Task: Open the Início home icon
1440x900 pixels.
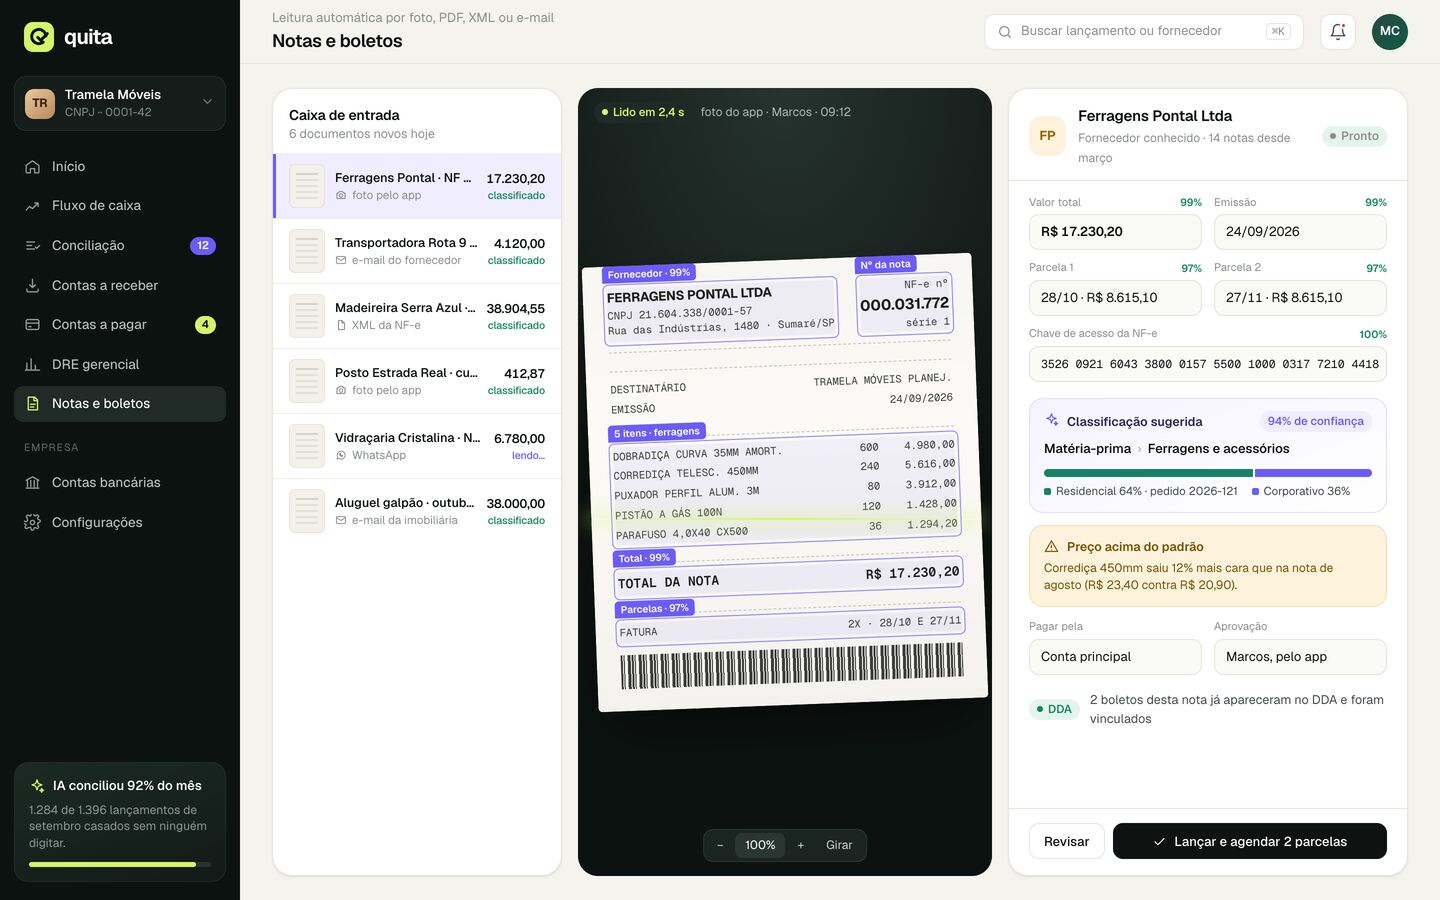Action: pyautogui.click(x=33, y=167)
